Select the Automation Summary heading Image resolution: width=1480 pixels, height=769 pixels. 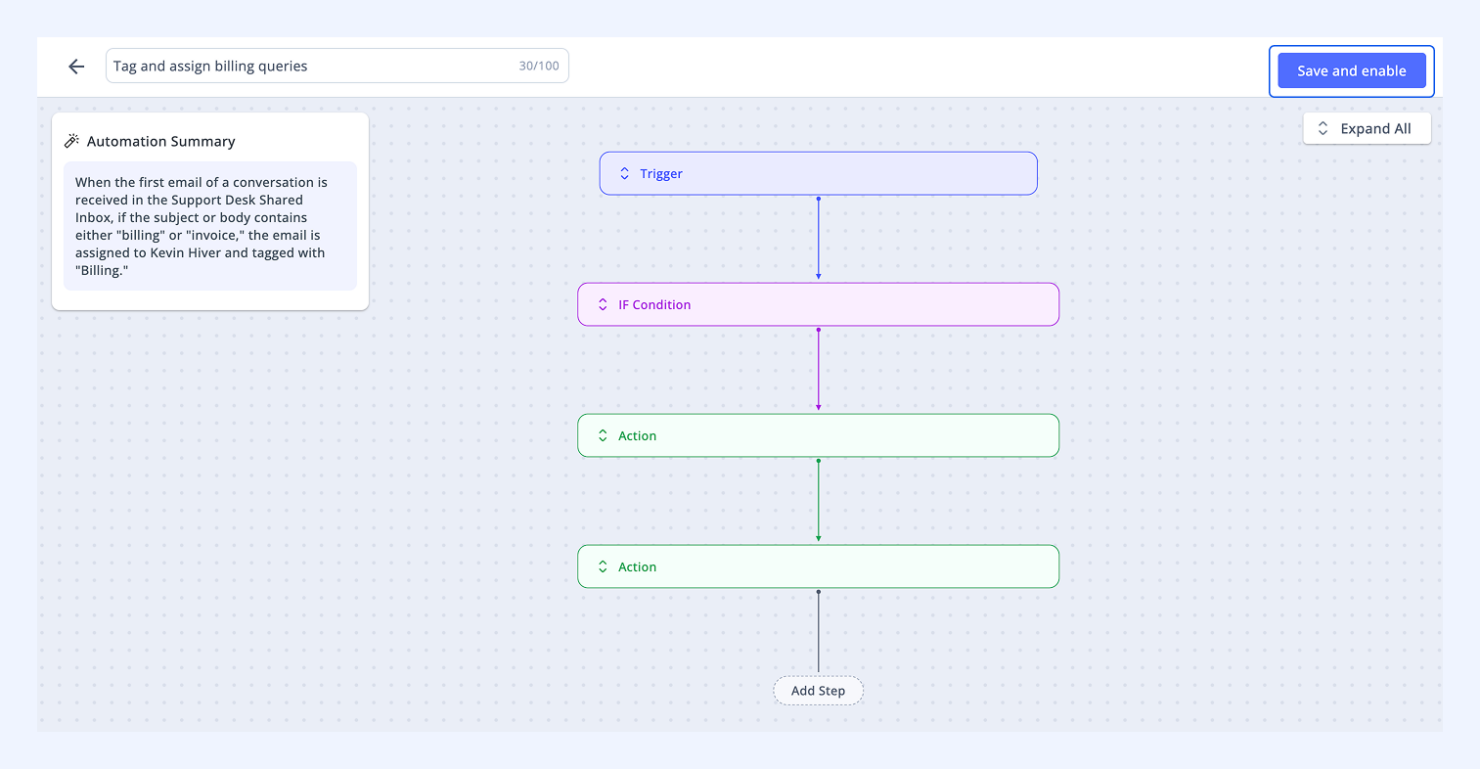(161, 141)
